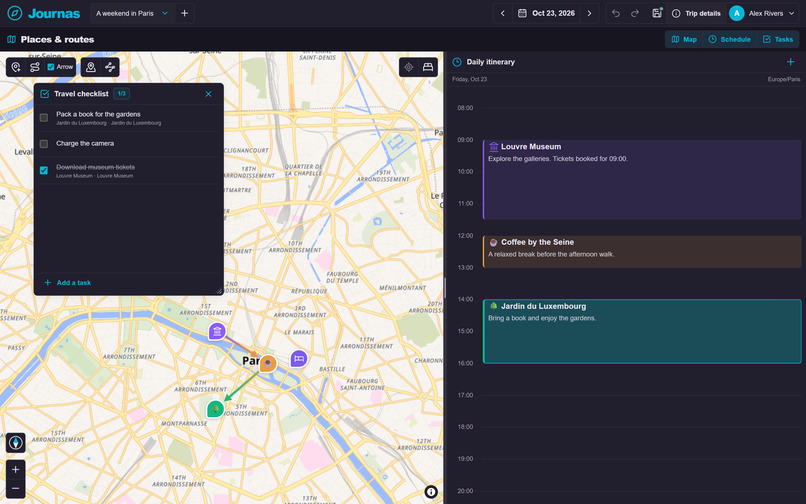The image size is (806, 504).
Task: Add a new trip with the plus button
Action: point(185,13)
